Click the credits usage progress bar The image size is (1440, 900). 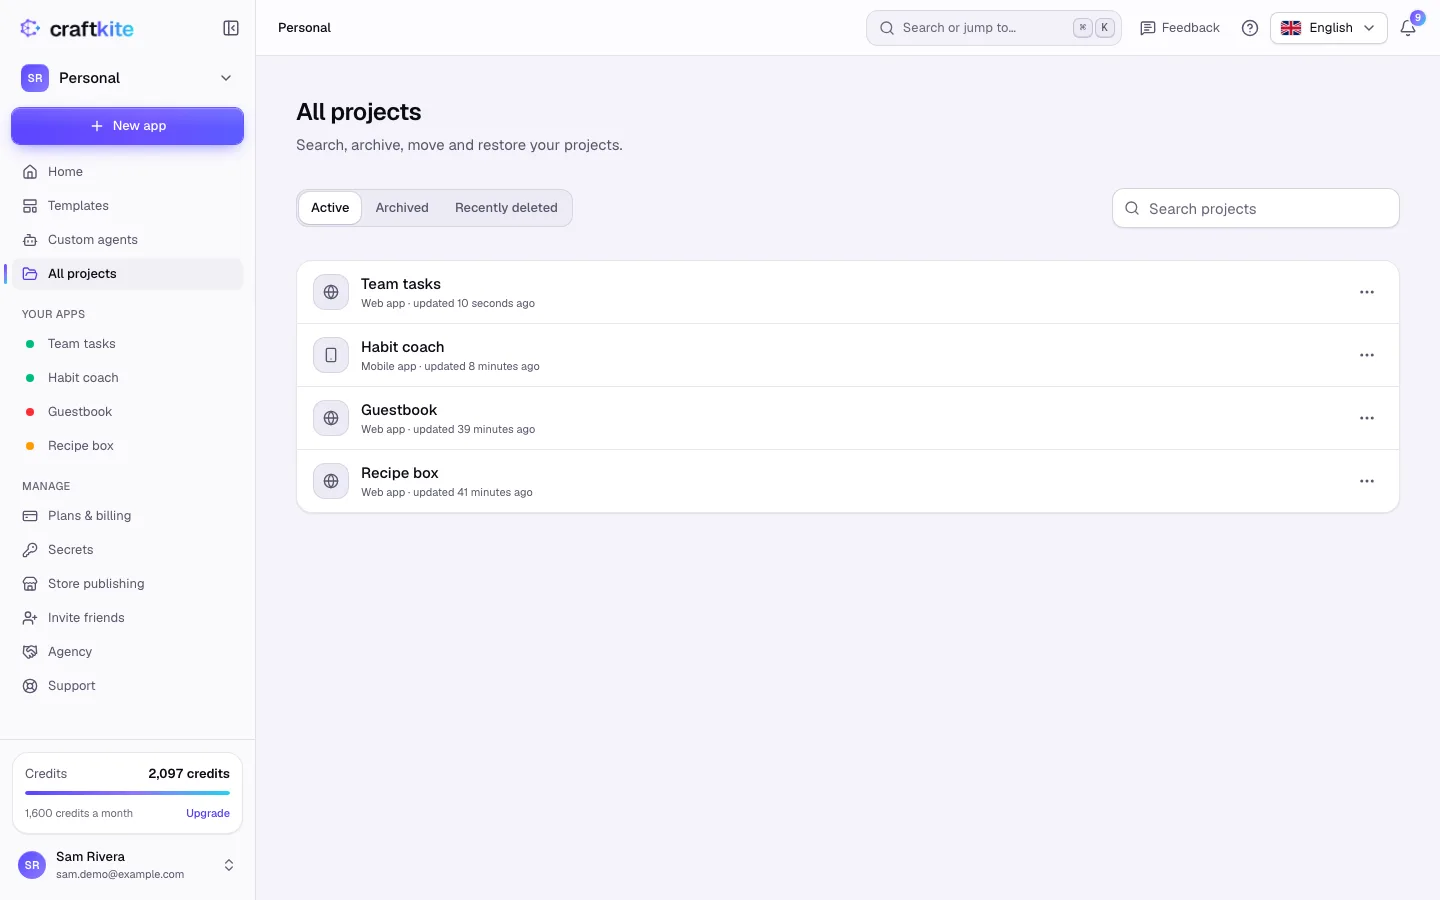point(127,793)
